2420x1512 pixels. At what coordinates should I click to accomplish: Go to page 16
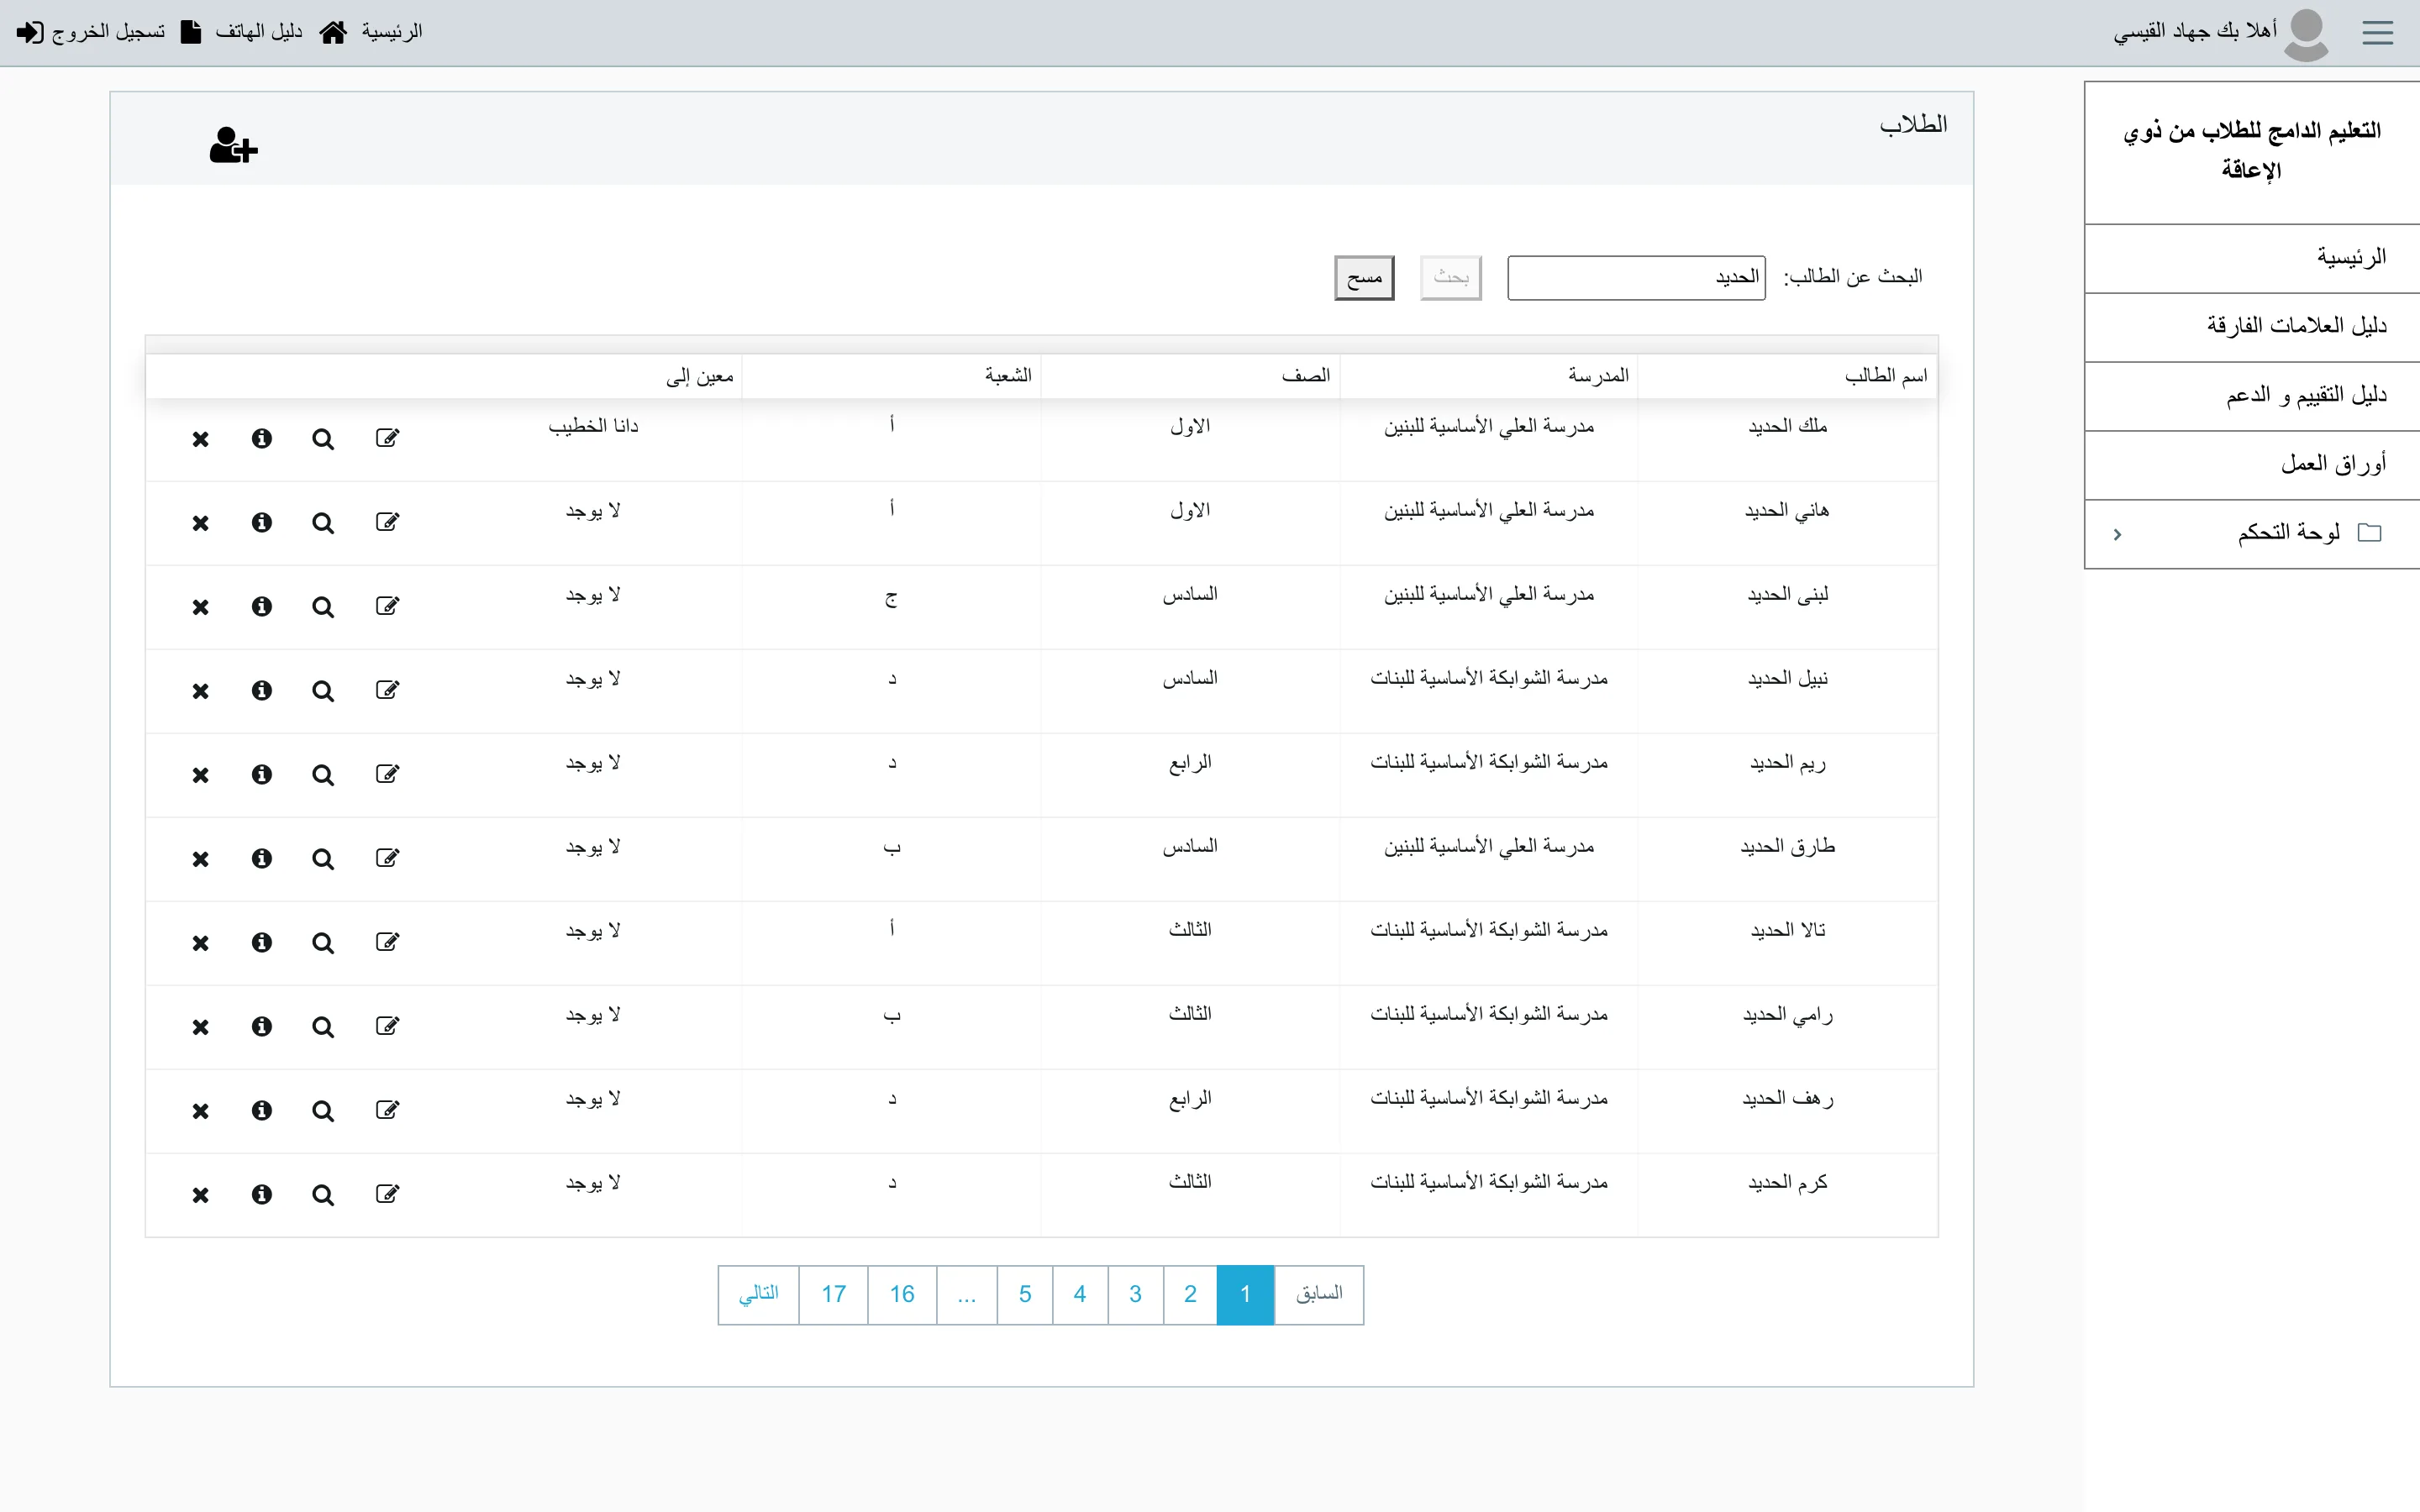902,1294
